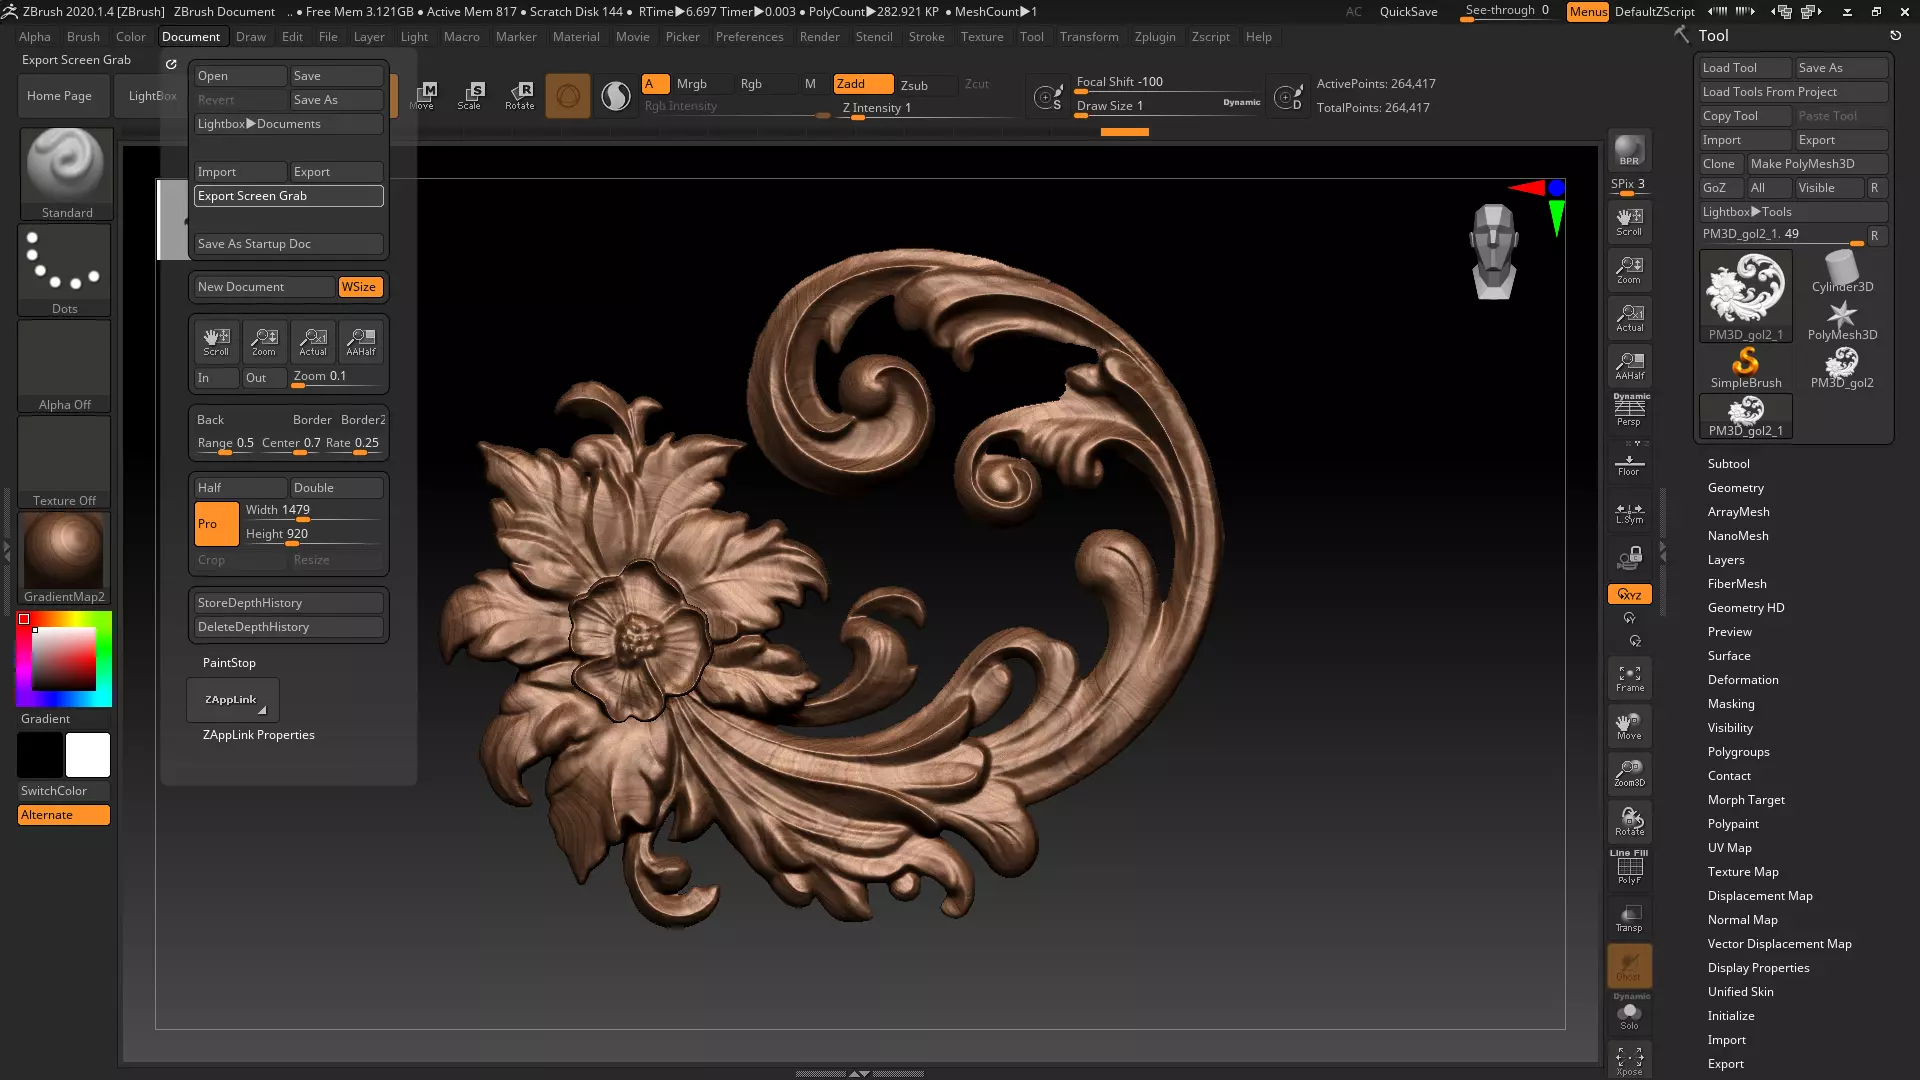Open the Alpha Off selector
Viewport: 1920px width, 1080px height.
(65, 366)
